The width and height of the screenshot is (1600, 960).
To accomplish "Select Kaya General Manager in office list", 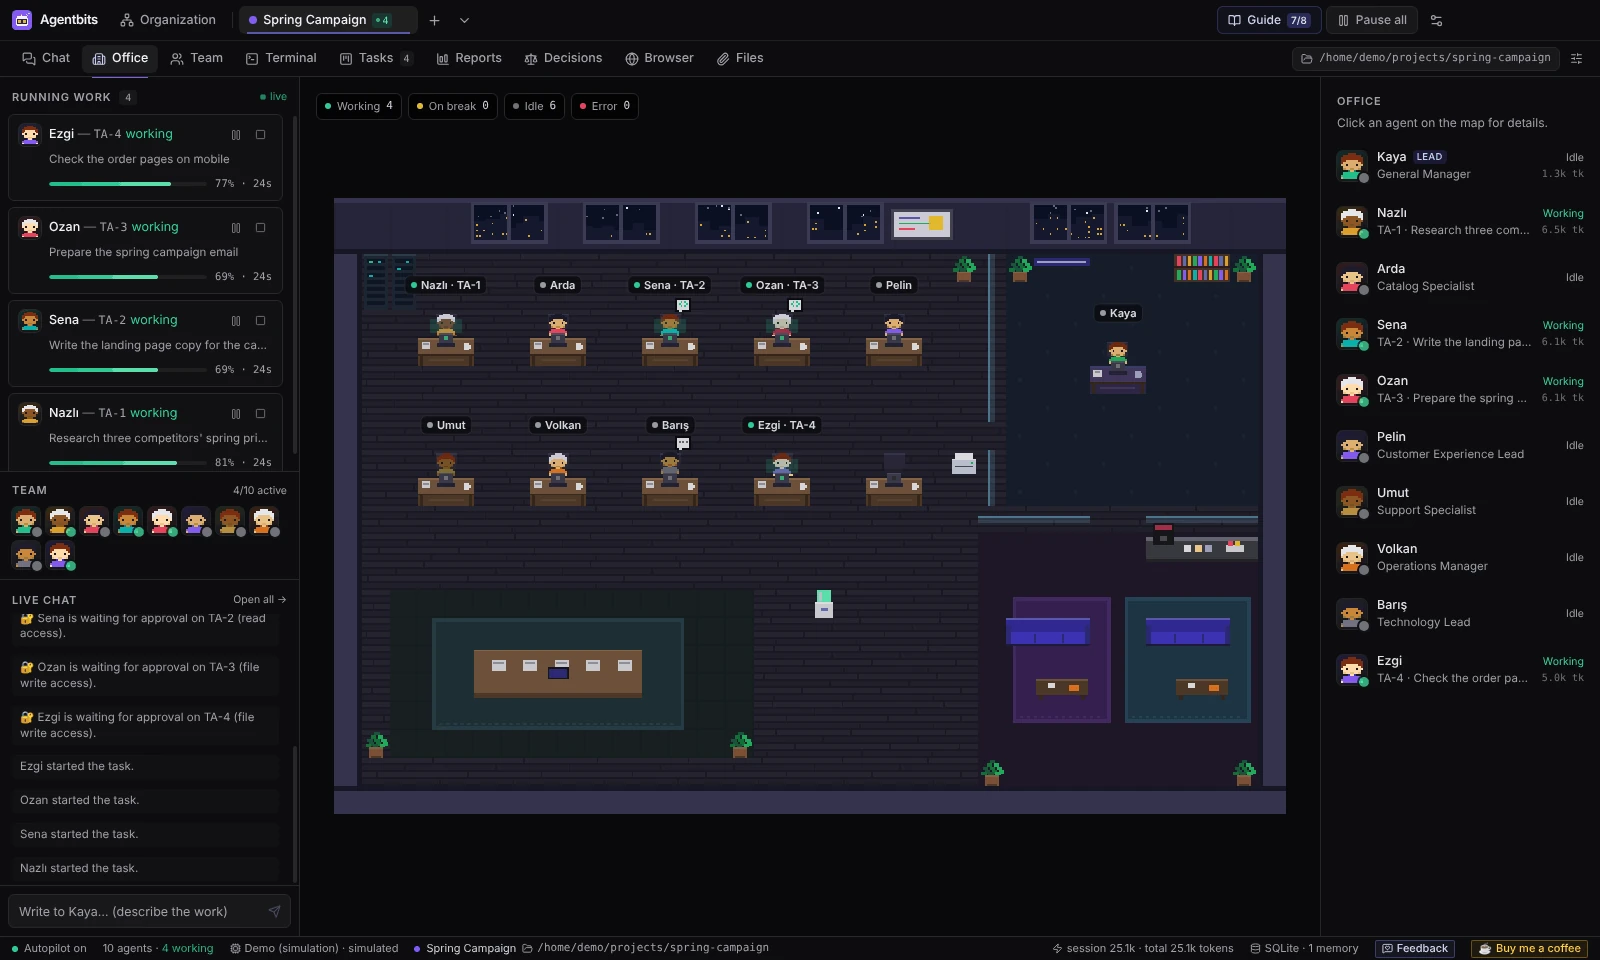I will 1460,165.
